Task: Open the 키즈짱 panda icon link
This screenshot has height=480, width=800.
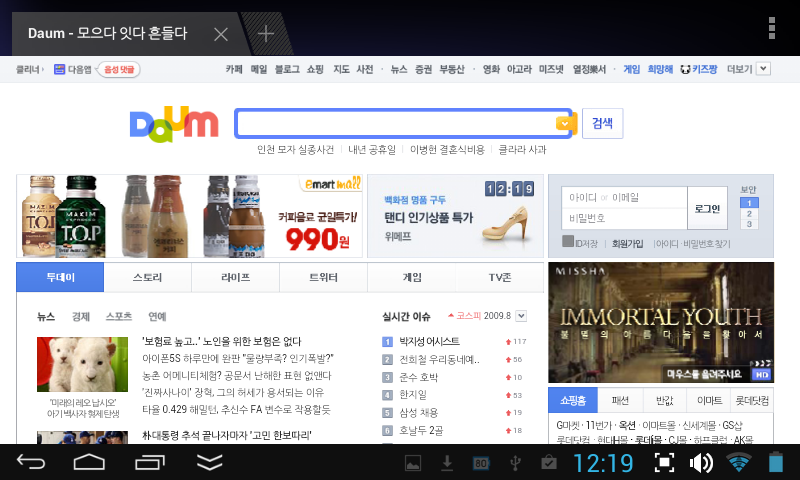Action: click(699, 69)
